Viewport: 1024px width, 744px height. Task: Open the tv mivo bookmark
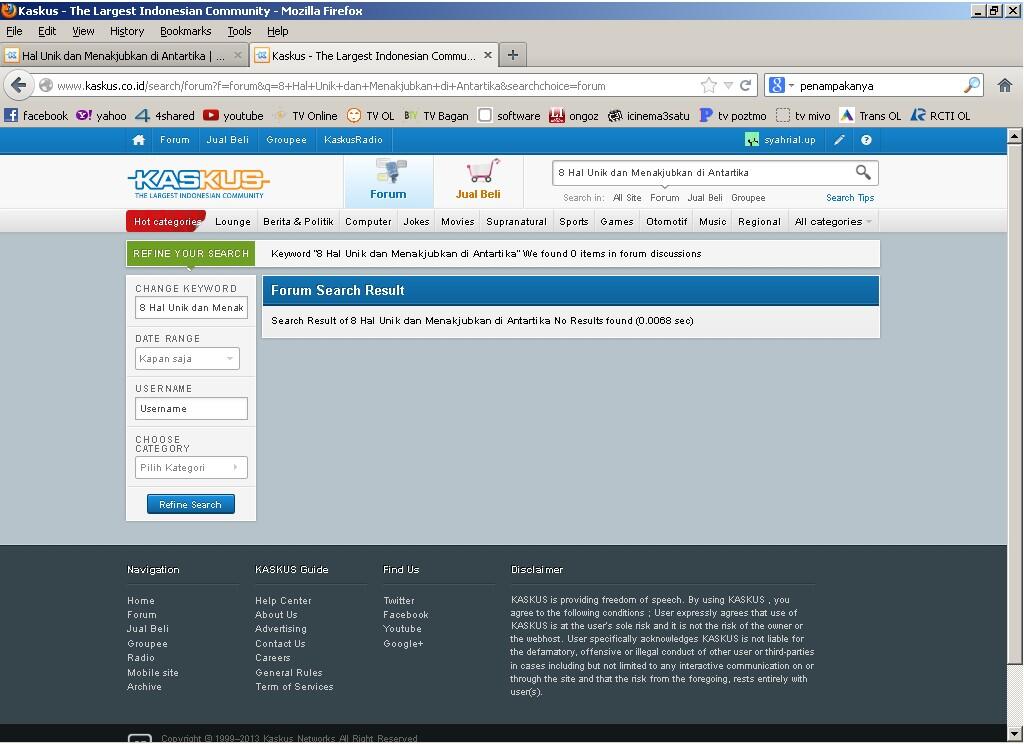pyautogui.click(x=803, y=116)
